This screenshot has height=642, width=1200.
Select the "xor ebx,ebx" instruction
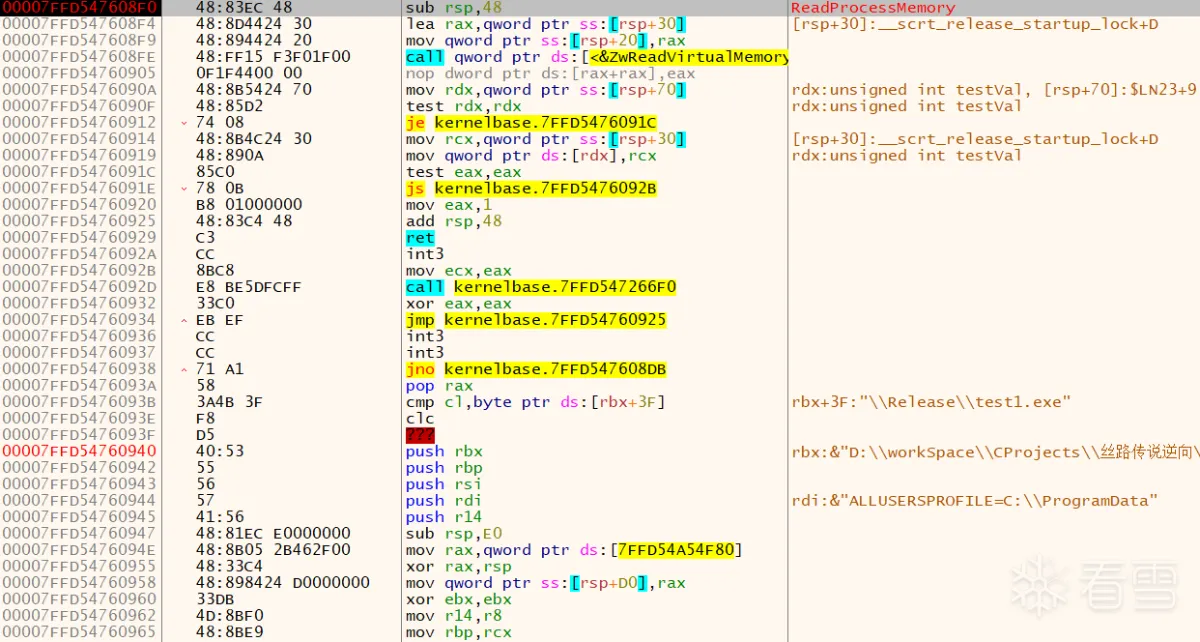point(459,599)
